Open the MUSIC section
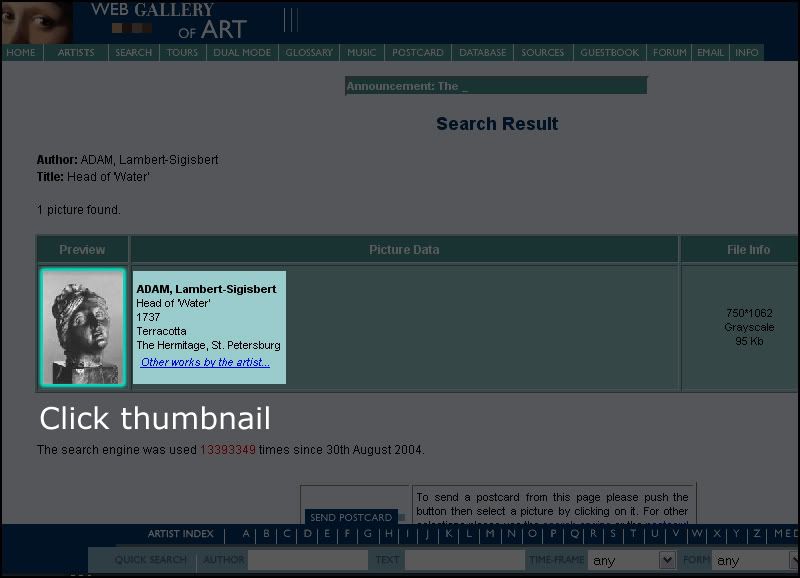Image resolution: width=800 pixels, height=578 pixels. point(362,53)
